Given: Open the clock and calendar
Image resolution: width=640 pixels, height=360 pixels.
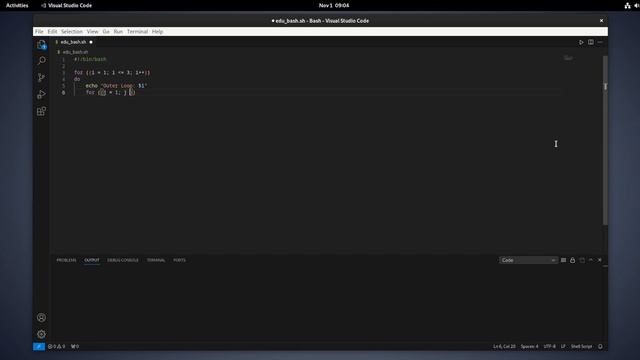Looking at the screenshot, I should [334, 5].
